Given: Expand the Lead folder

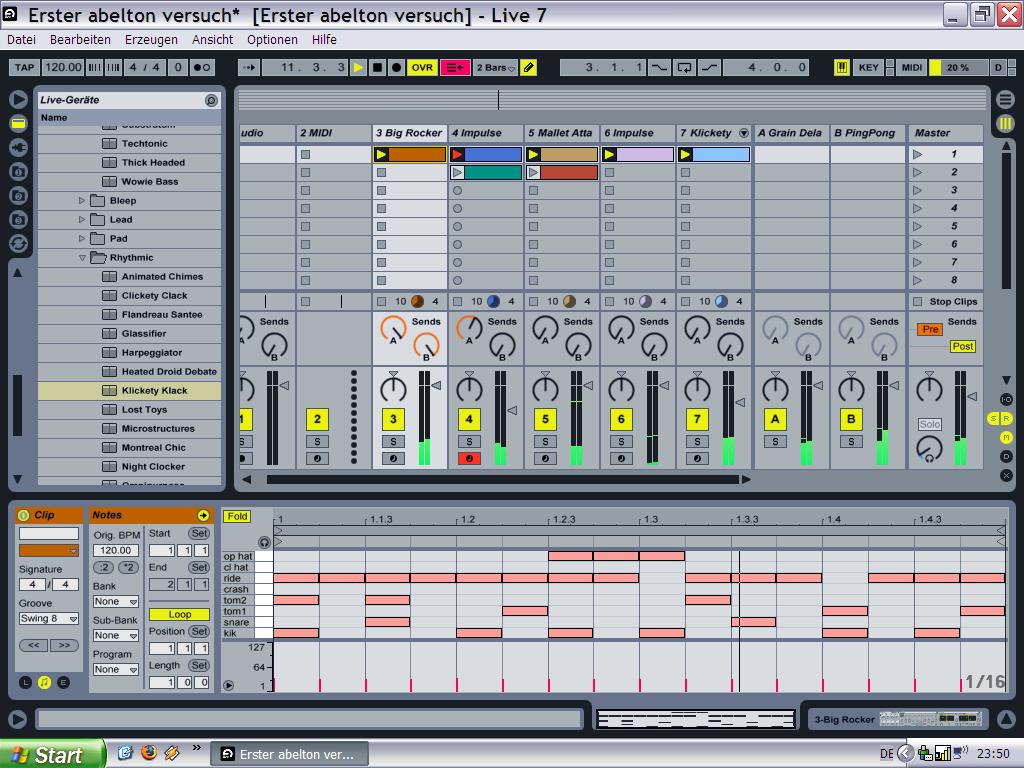Looking at the screenshot, I should 82,219.
